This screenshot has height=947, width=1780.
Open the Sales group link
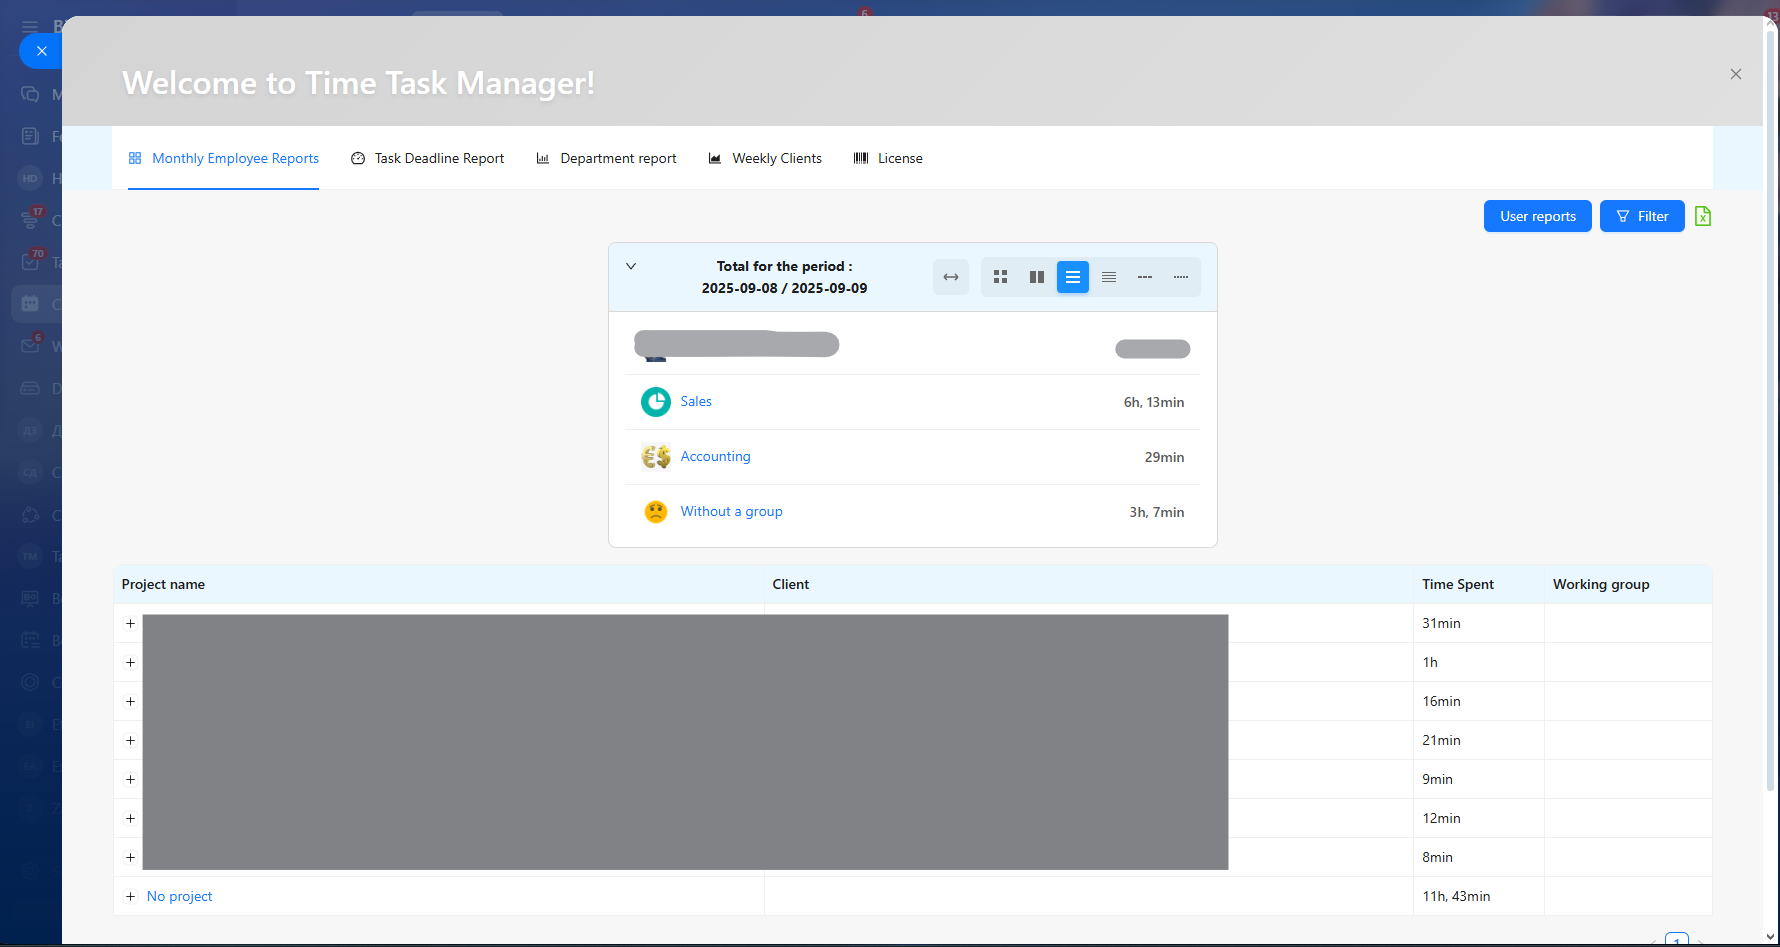pyautogui.click(x=696, y=401)
